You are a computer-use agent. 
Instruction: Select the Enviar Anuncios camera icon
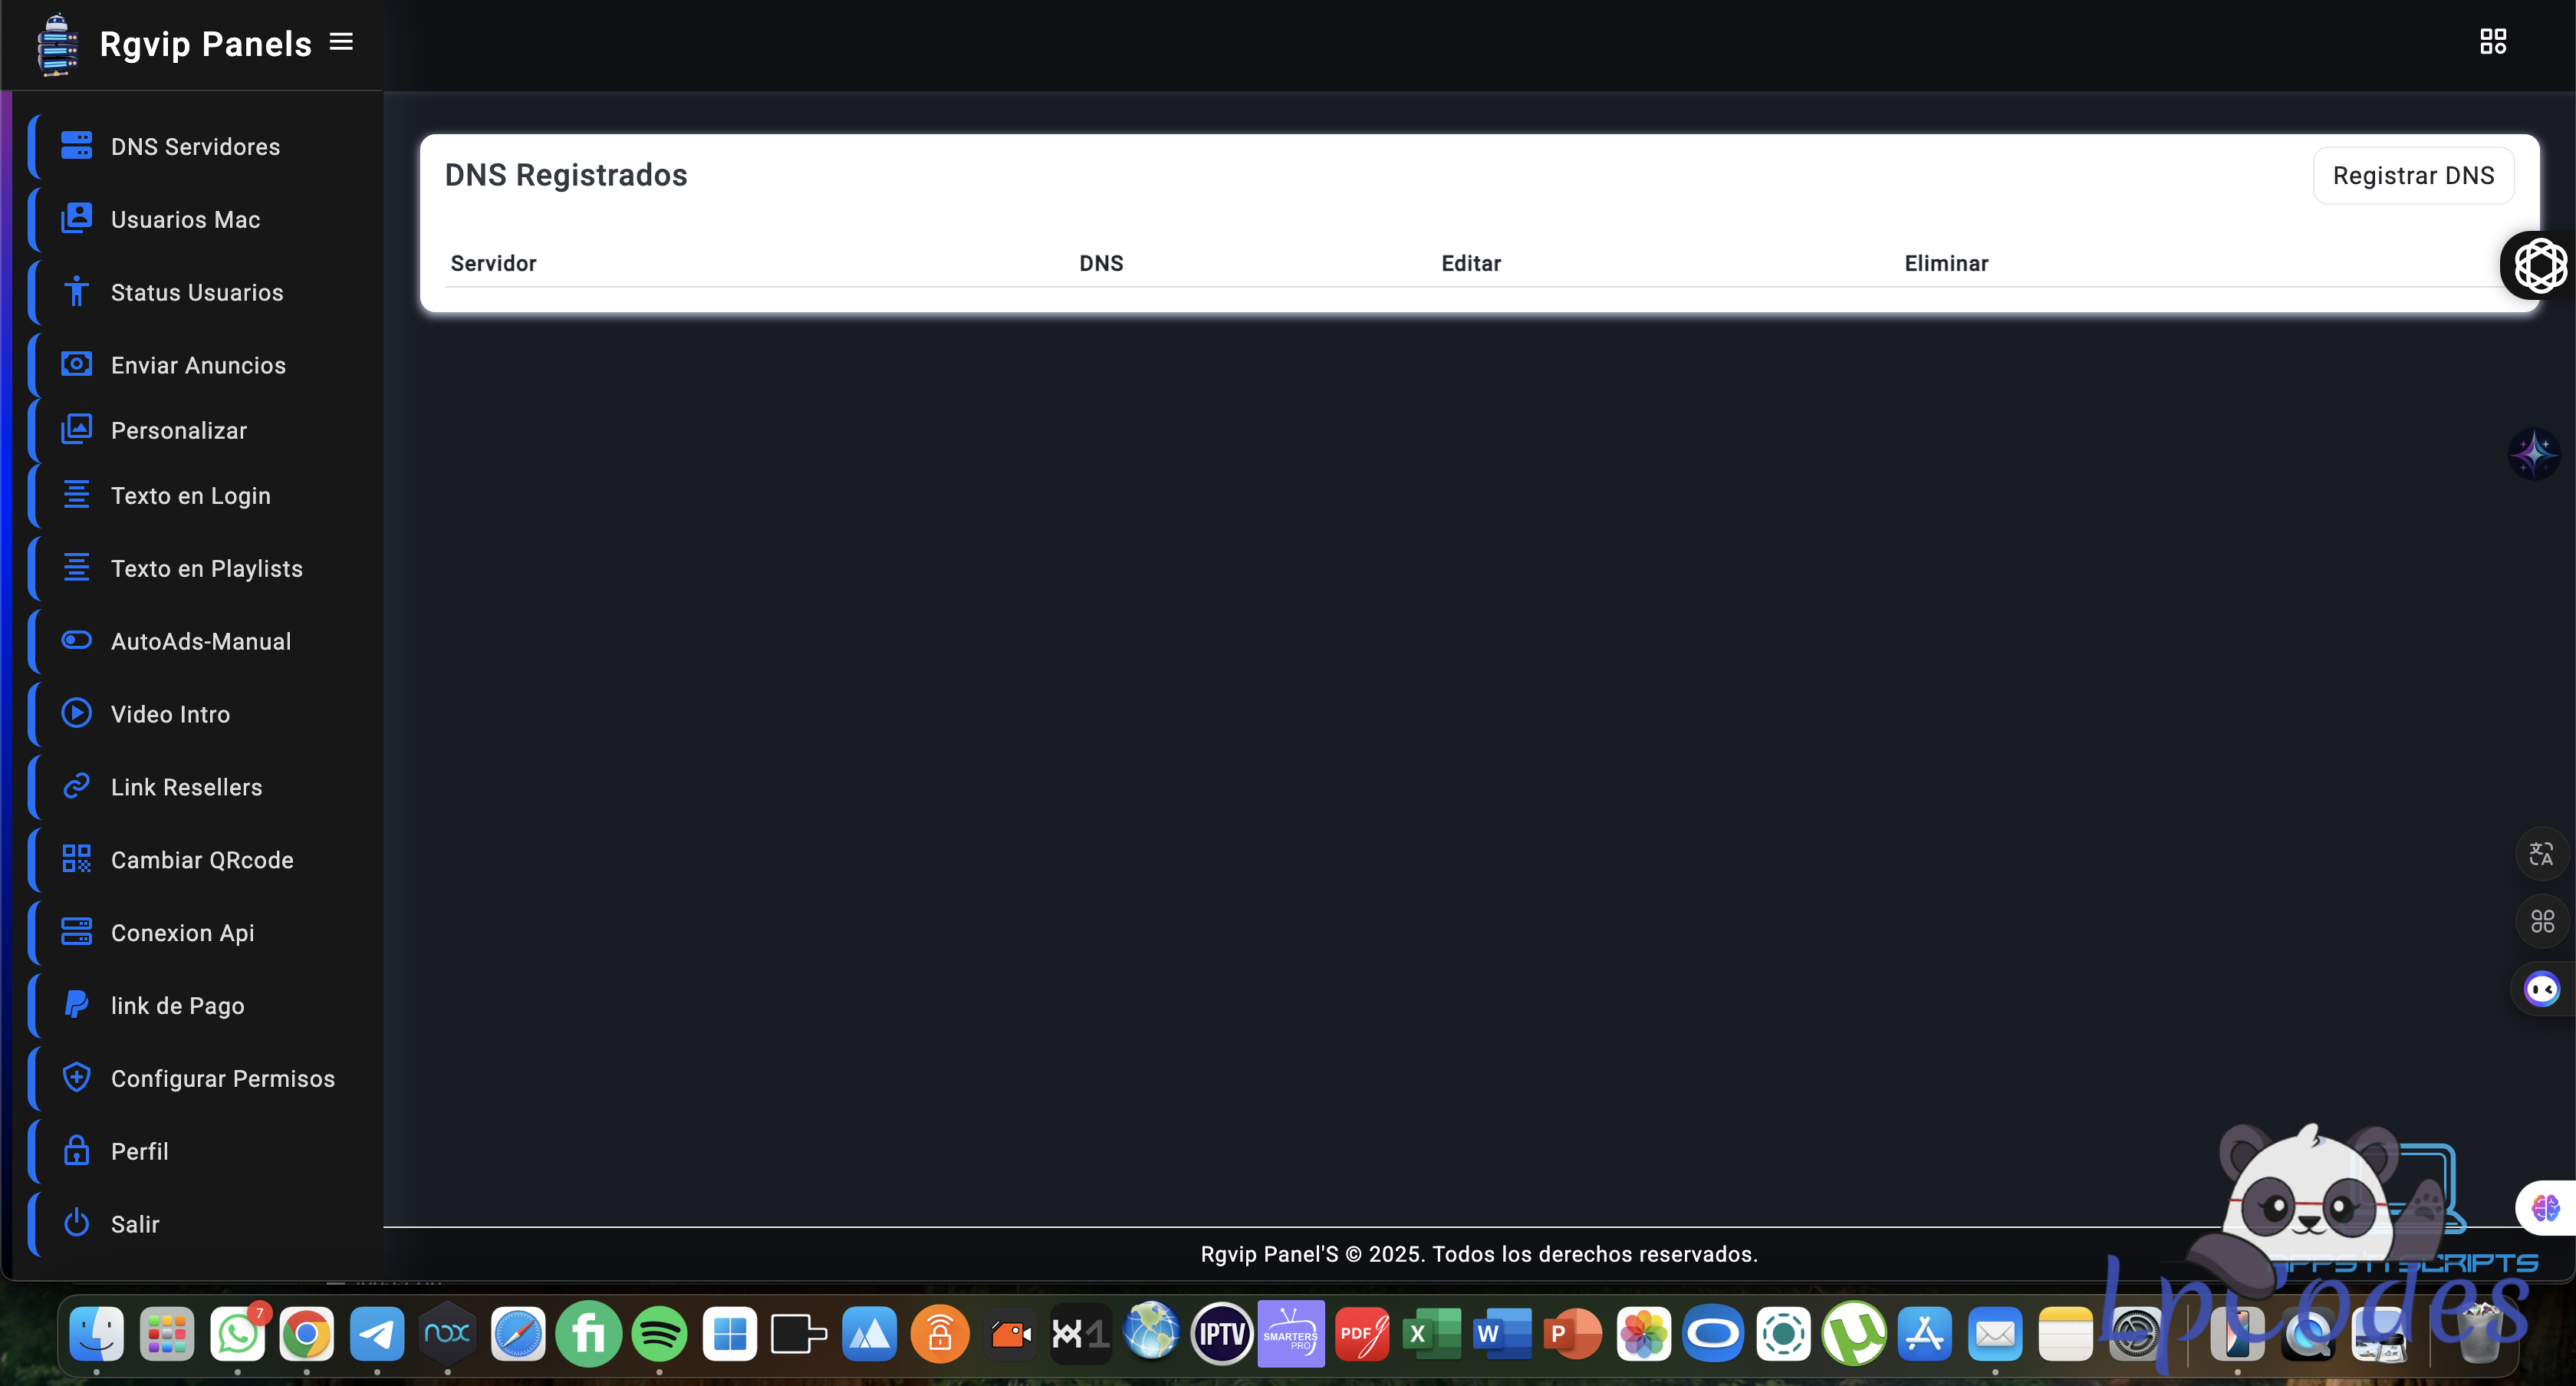[x=76, y=364]
